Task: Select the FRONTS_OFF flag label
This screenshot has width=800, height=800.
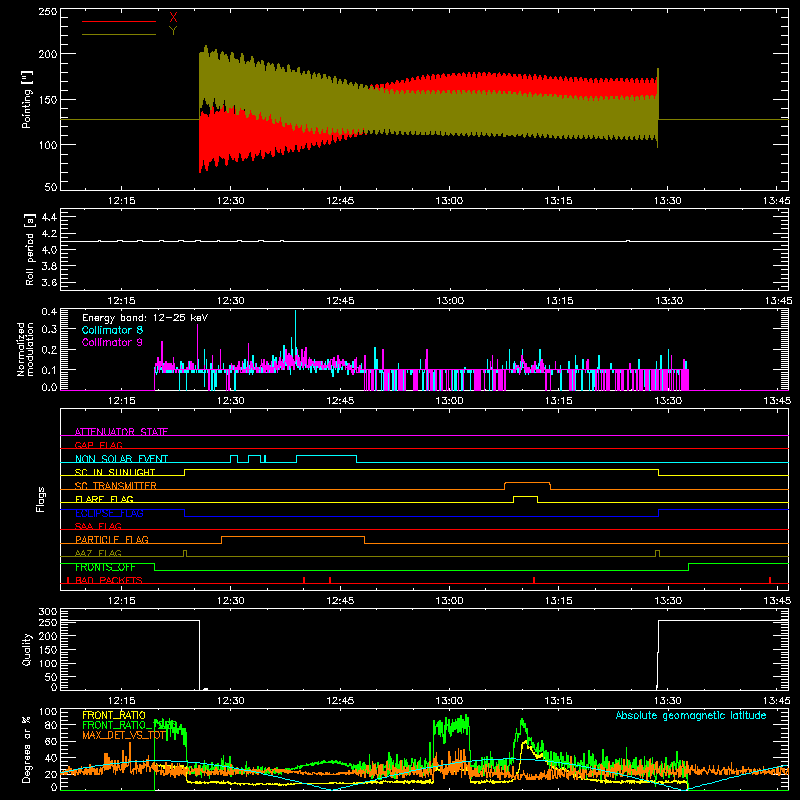Action: click(105, 567)
